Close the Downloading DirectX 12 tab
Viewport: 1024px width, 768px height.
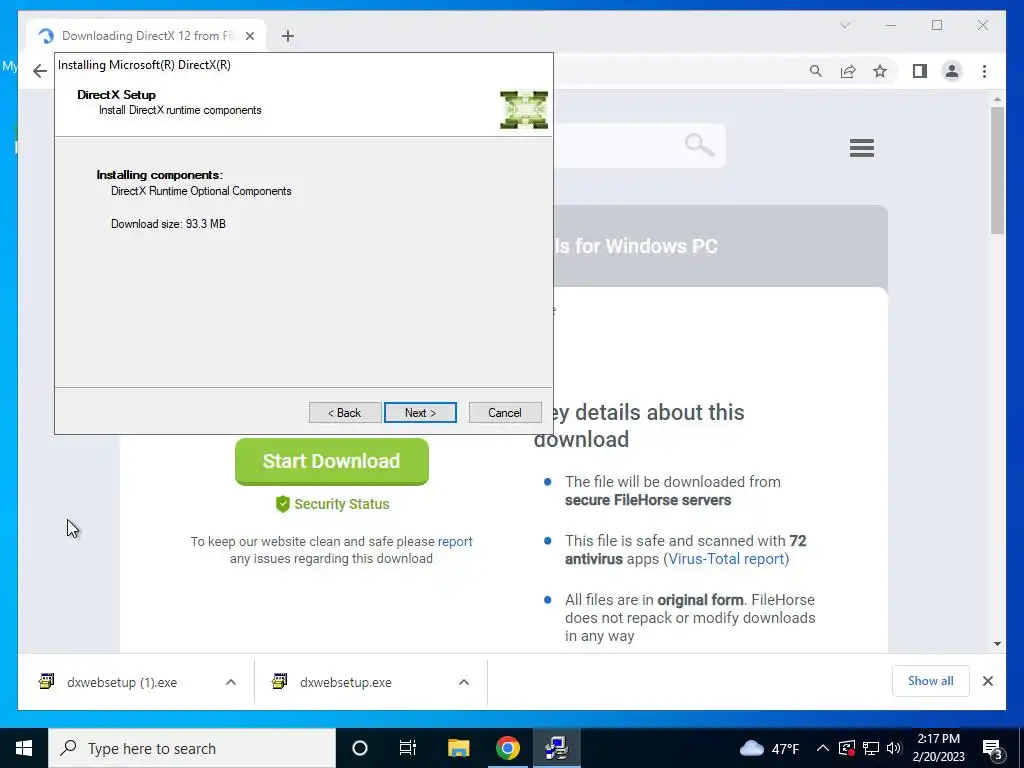pyautogui.click(x=249, y=36)
